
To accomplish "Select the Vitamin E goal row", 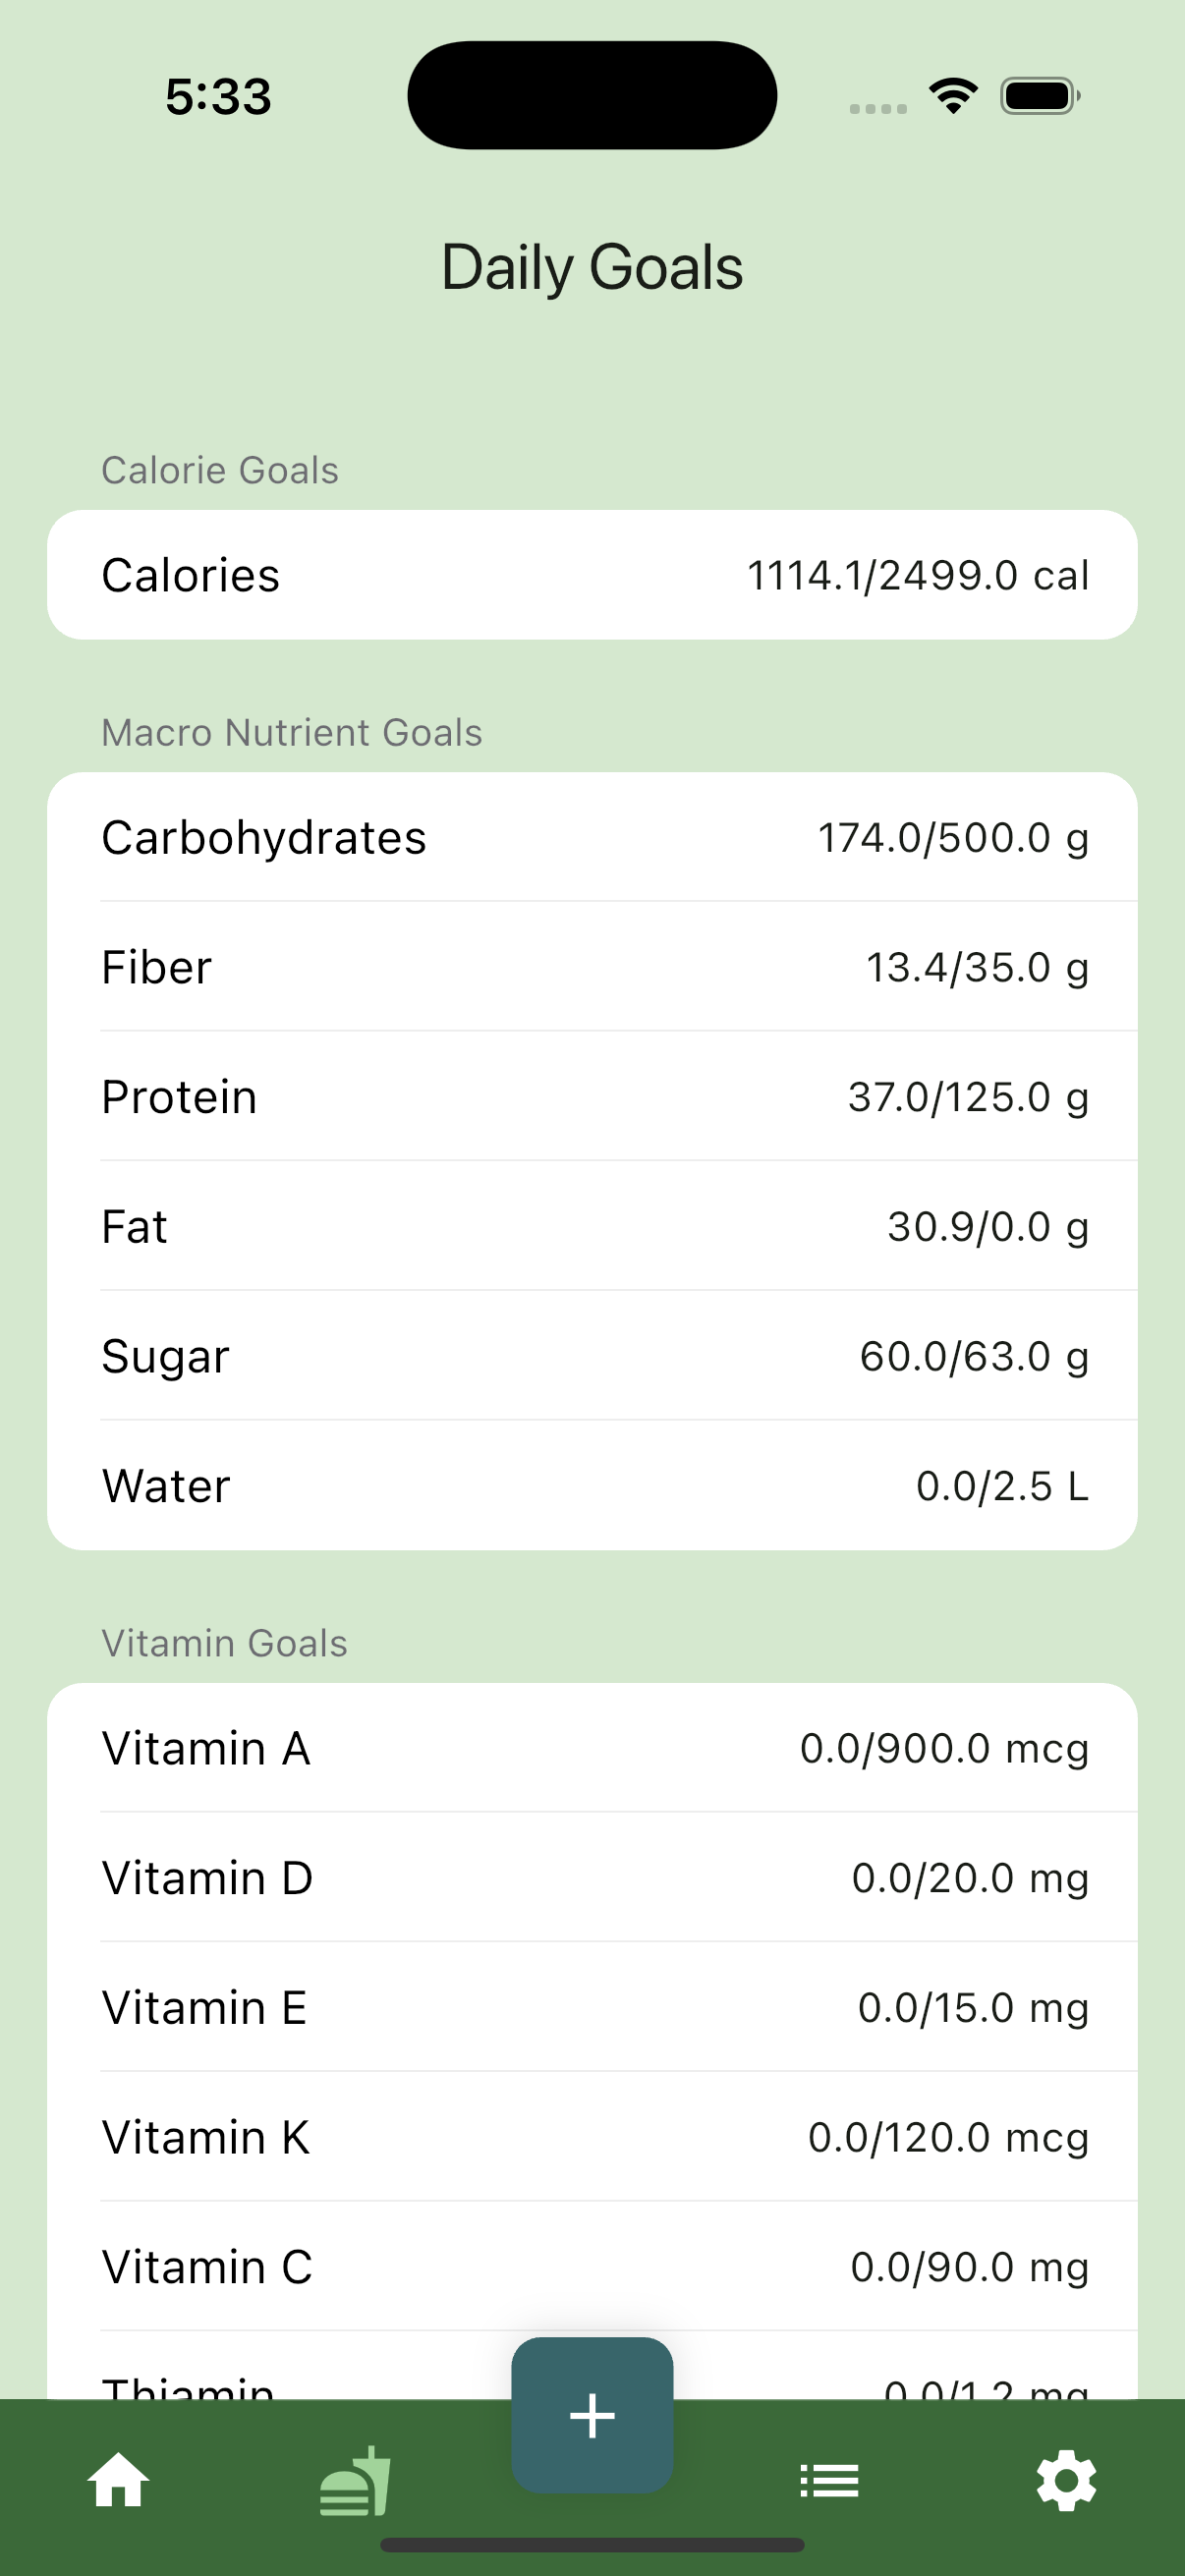I will tap(592, 2007).
